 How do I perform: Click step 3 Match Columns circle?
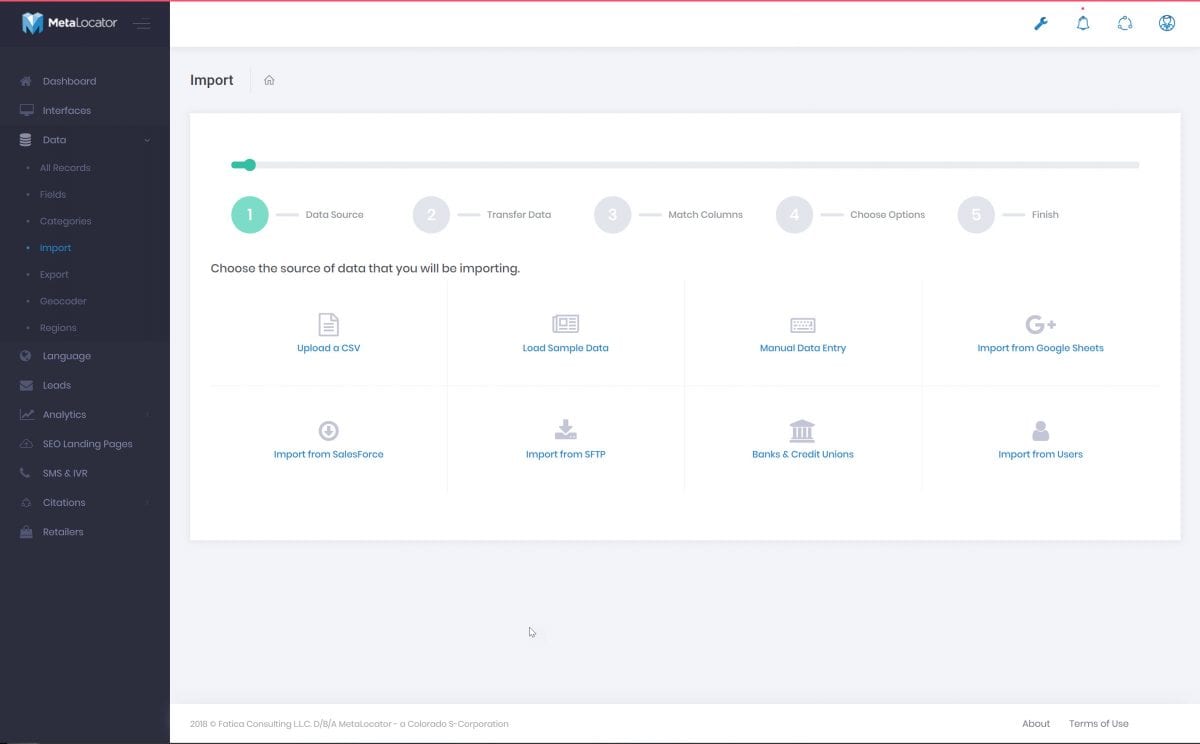pos(612,215)
